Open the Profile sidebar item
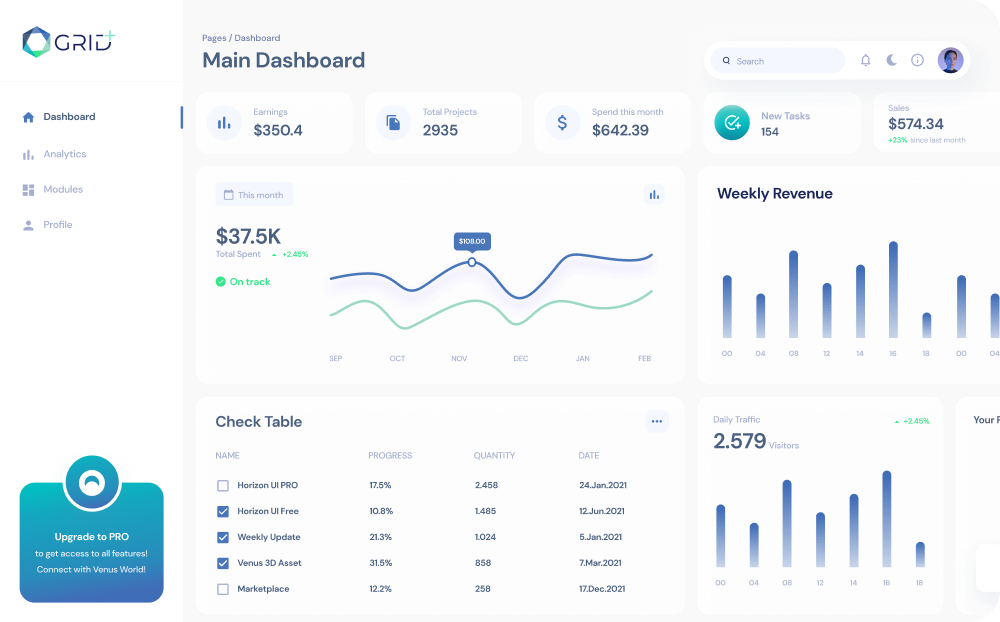 [57, 225]
